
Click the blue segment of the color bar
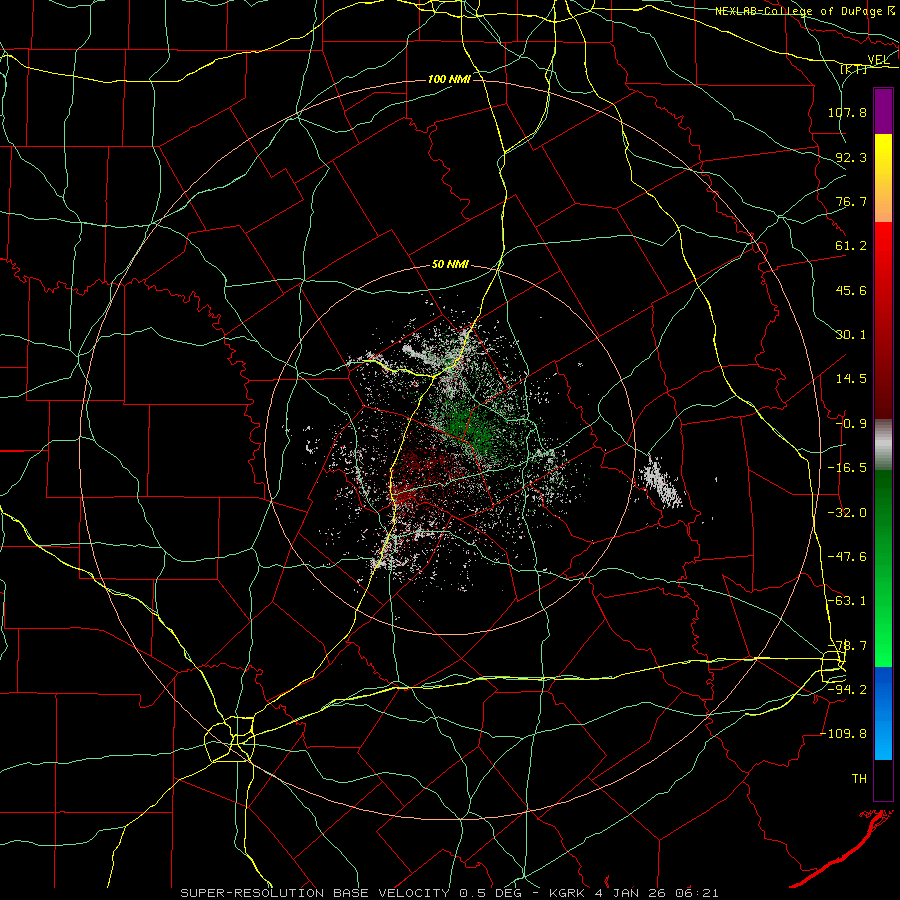883,713
